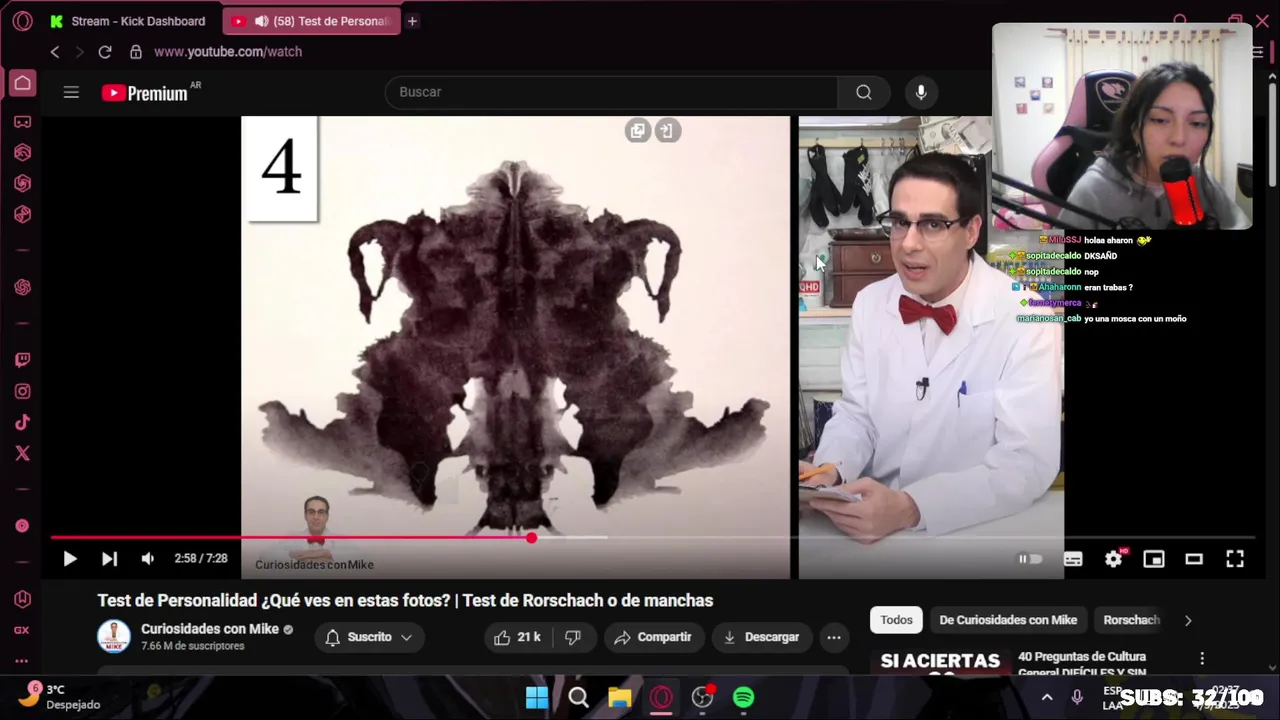Click the search magnifier button

click(863, 92)
